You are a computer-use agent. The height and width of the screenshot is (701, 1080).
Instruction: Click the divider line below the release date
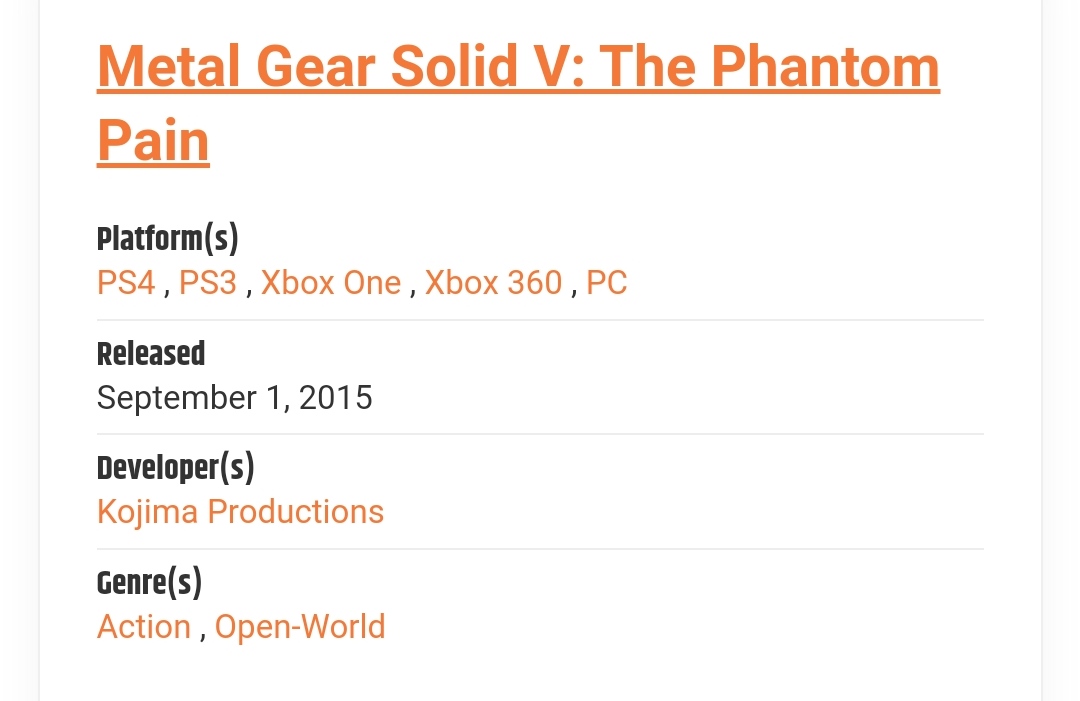point(540,434)
